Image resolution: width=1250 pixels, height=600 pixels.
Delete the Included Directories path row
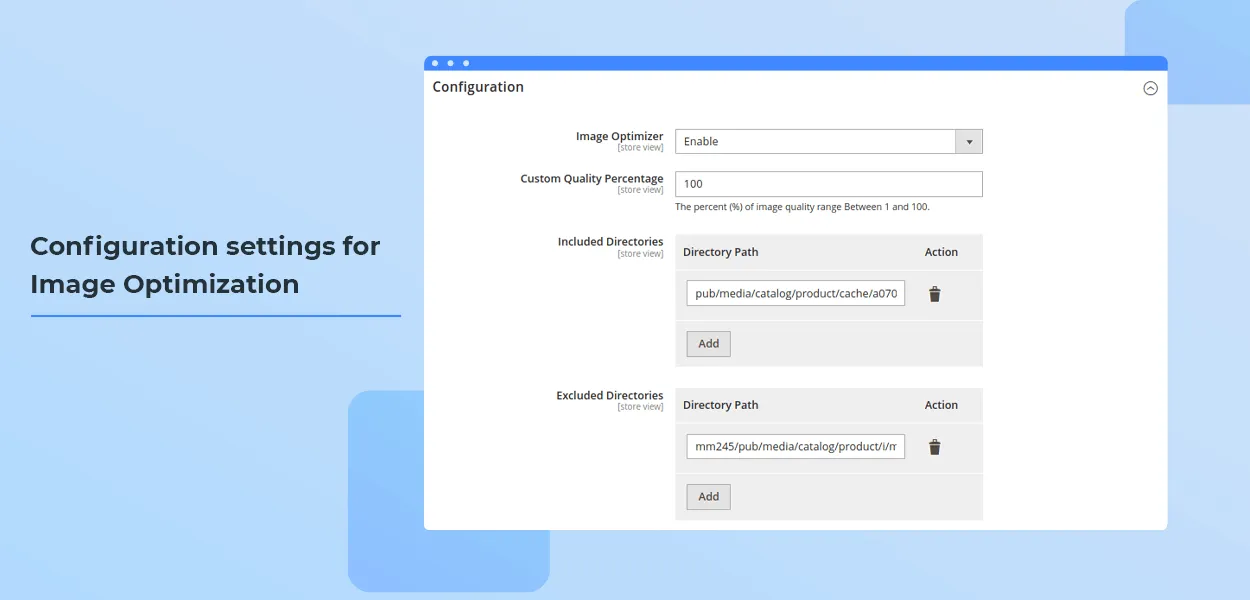point(934,294)
